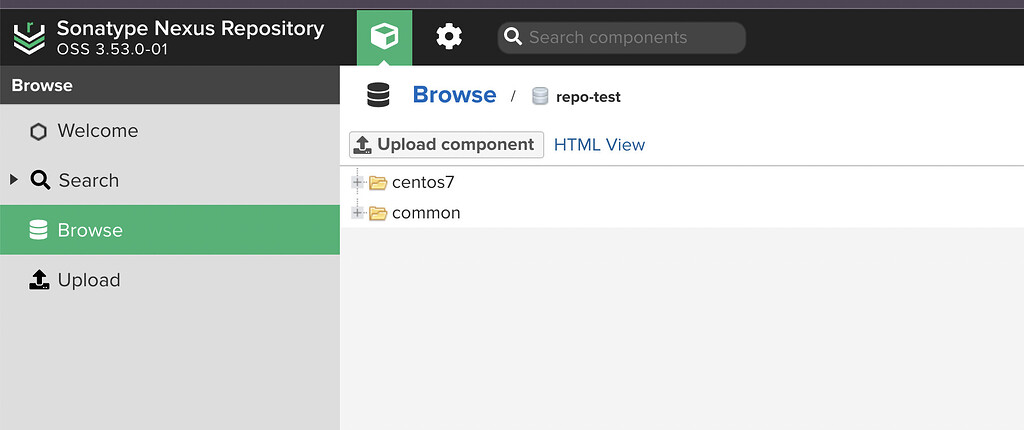Click the Sonatype Nexus logo icon
The height and width of the screenshot is (430, 1024).
coord(29,38)
